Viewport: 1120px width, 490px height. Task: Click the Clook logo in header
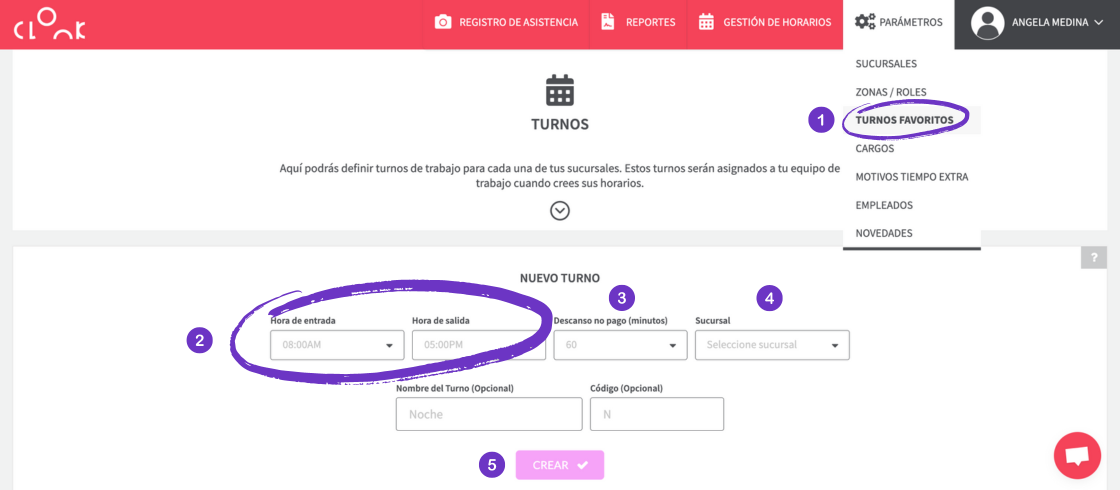point(49,24)
